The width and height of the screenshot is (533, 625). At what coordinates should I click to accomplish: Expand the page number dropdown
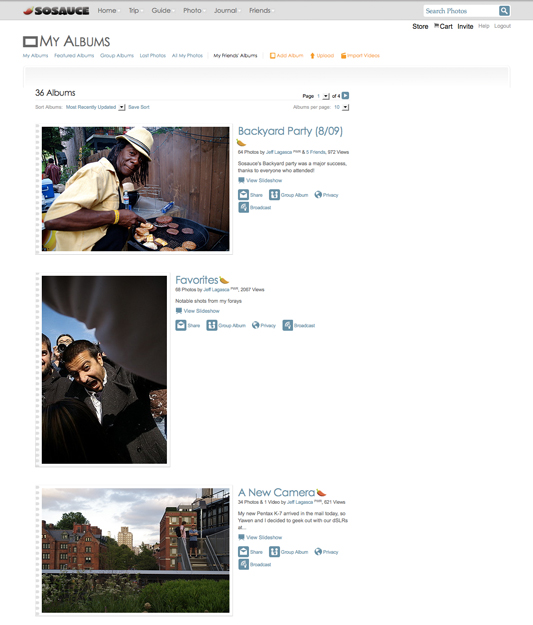(x=326, y=96)
